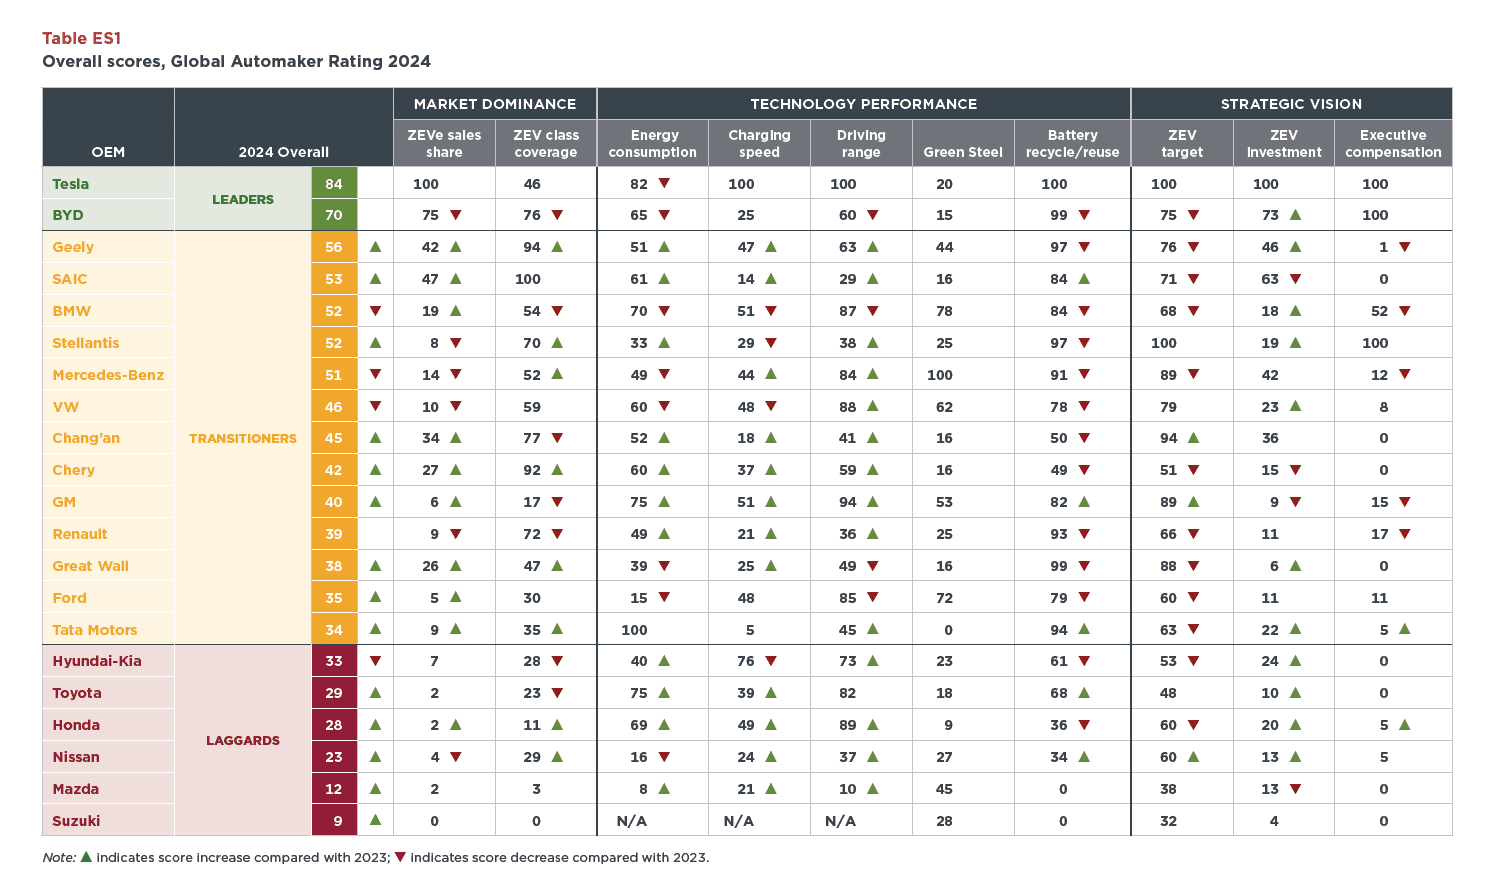Click the Charging speed column header

759,143
